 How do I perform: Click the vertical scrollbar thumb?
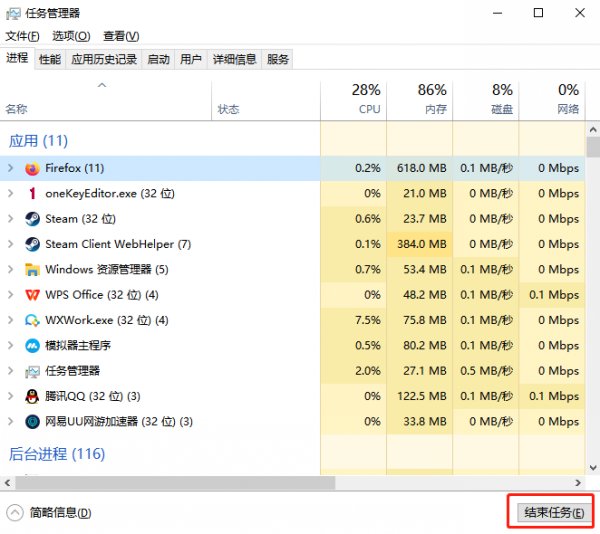pyautogui.click(x=593, y=147)
